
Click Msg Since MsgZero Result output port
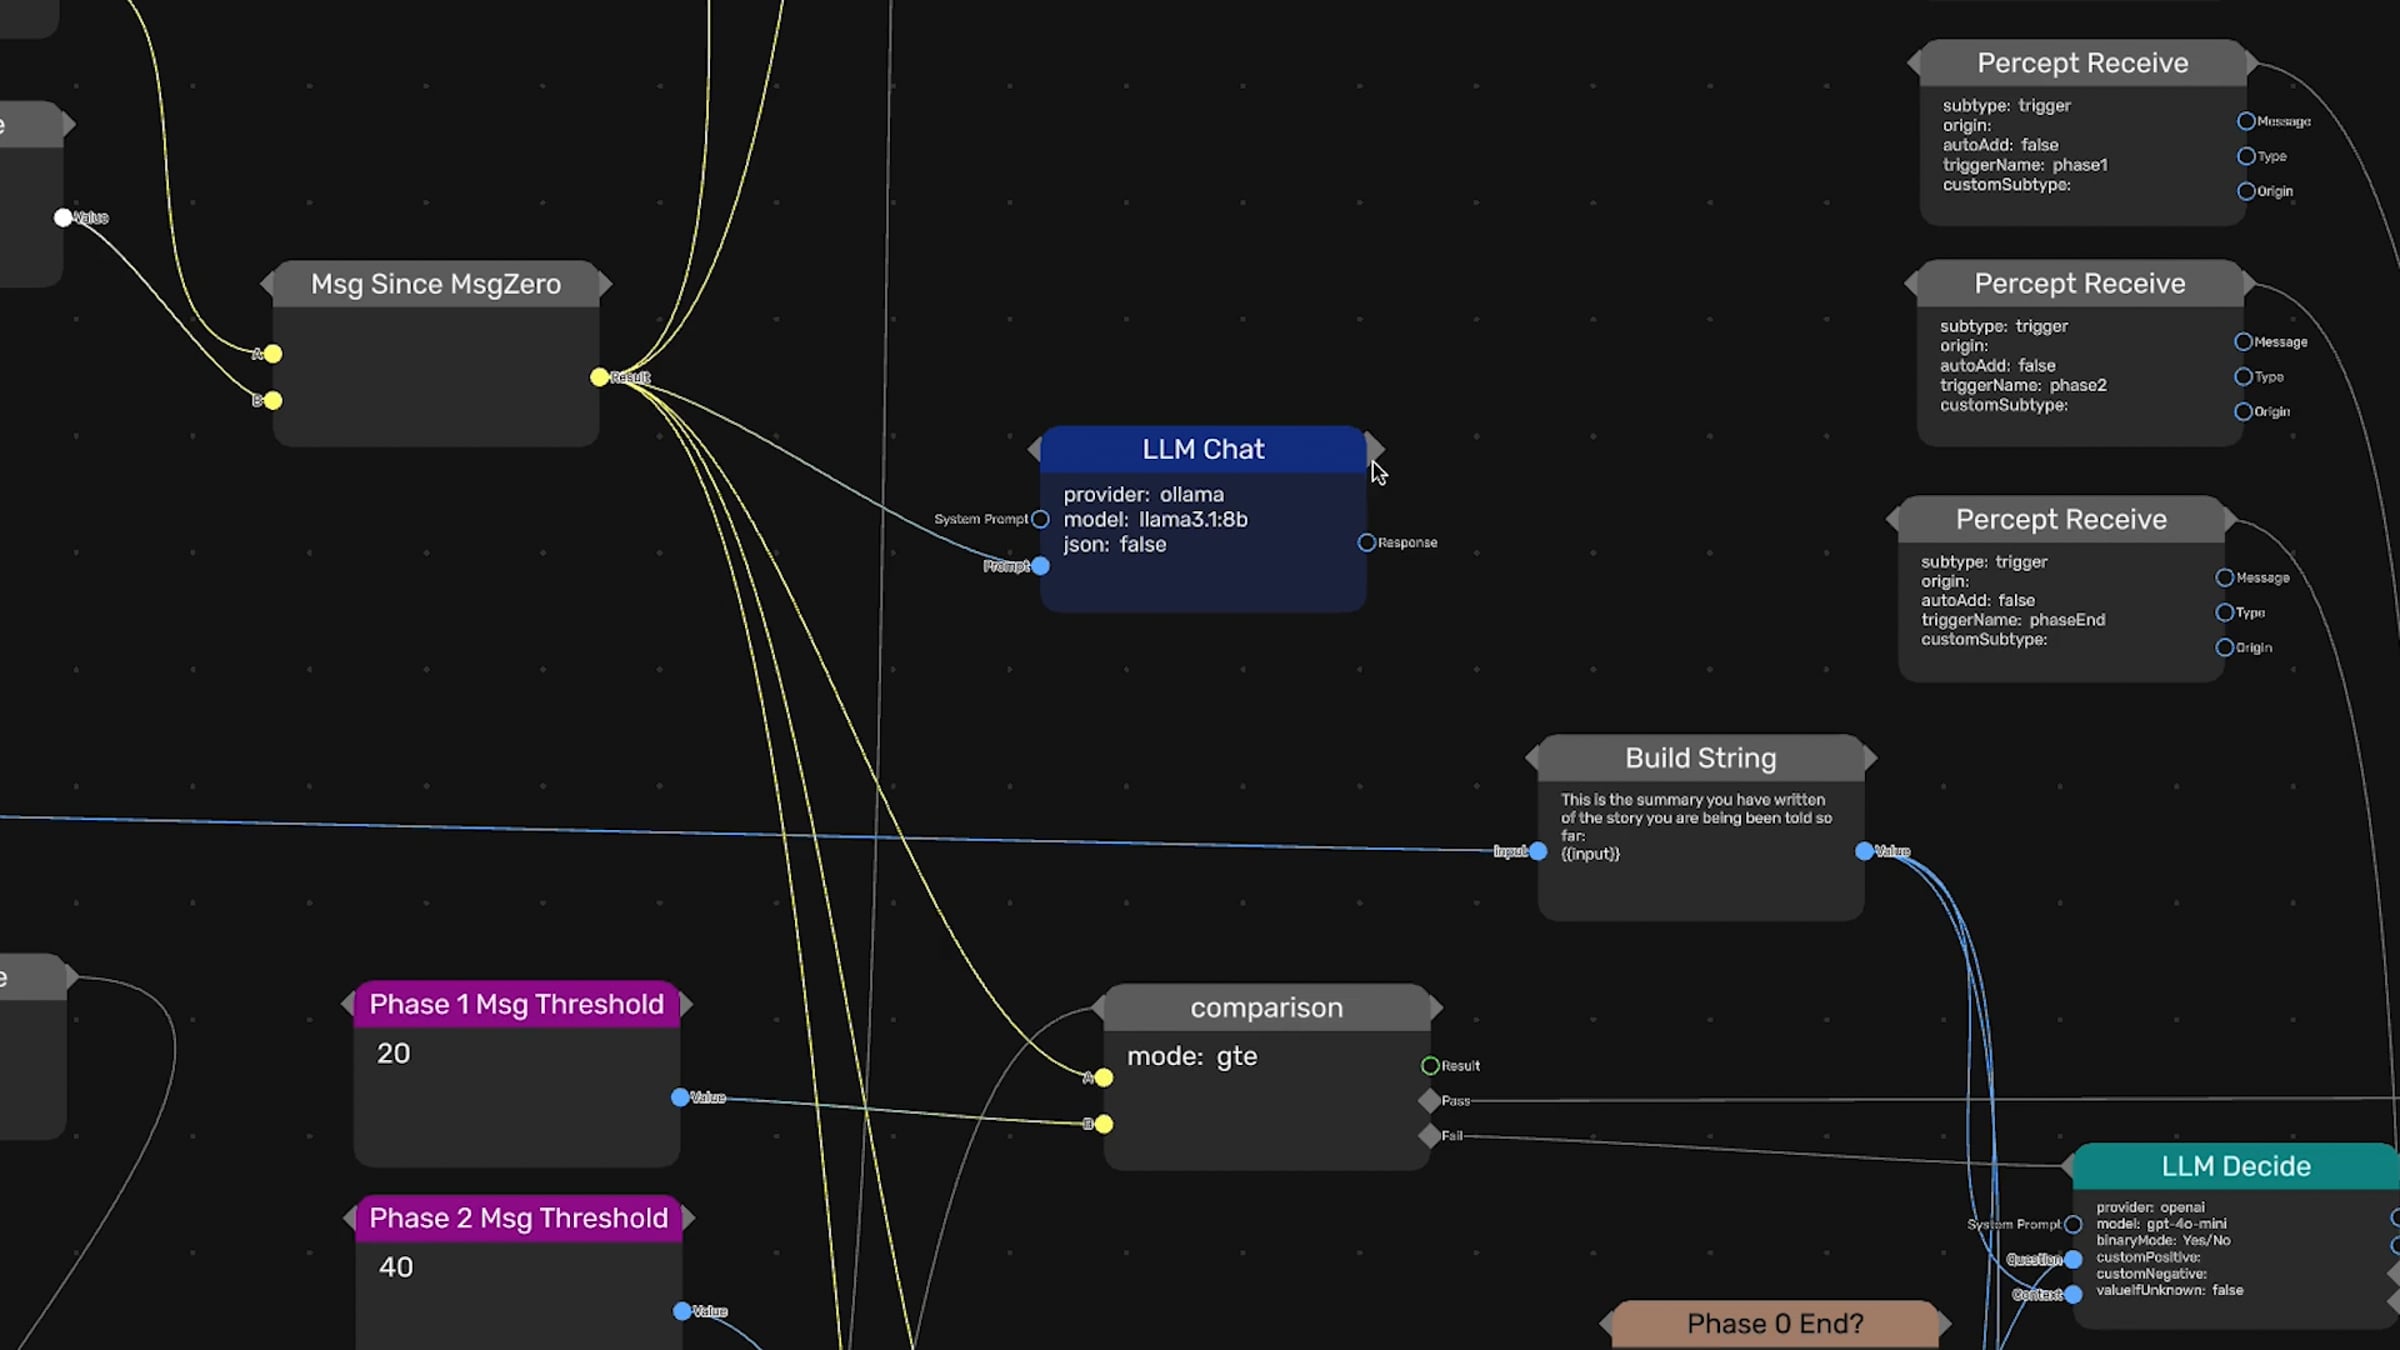point(599,377)
